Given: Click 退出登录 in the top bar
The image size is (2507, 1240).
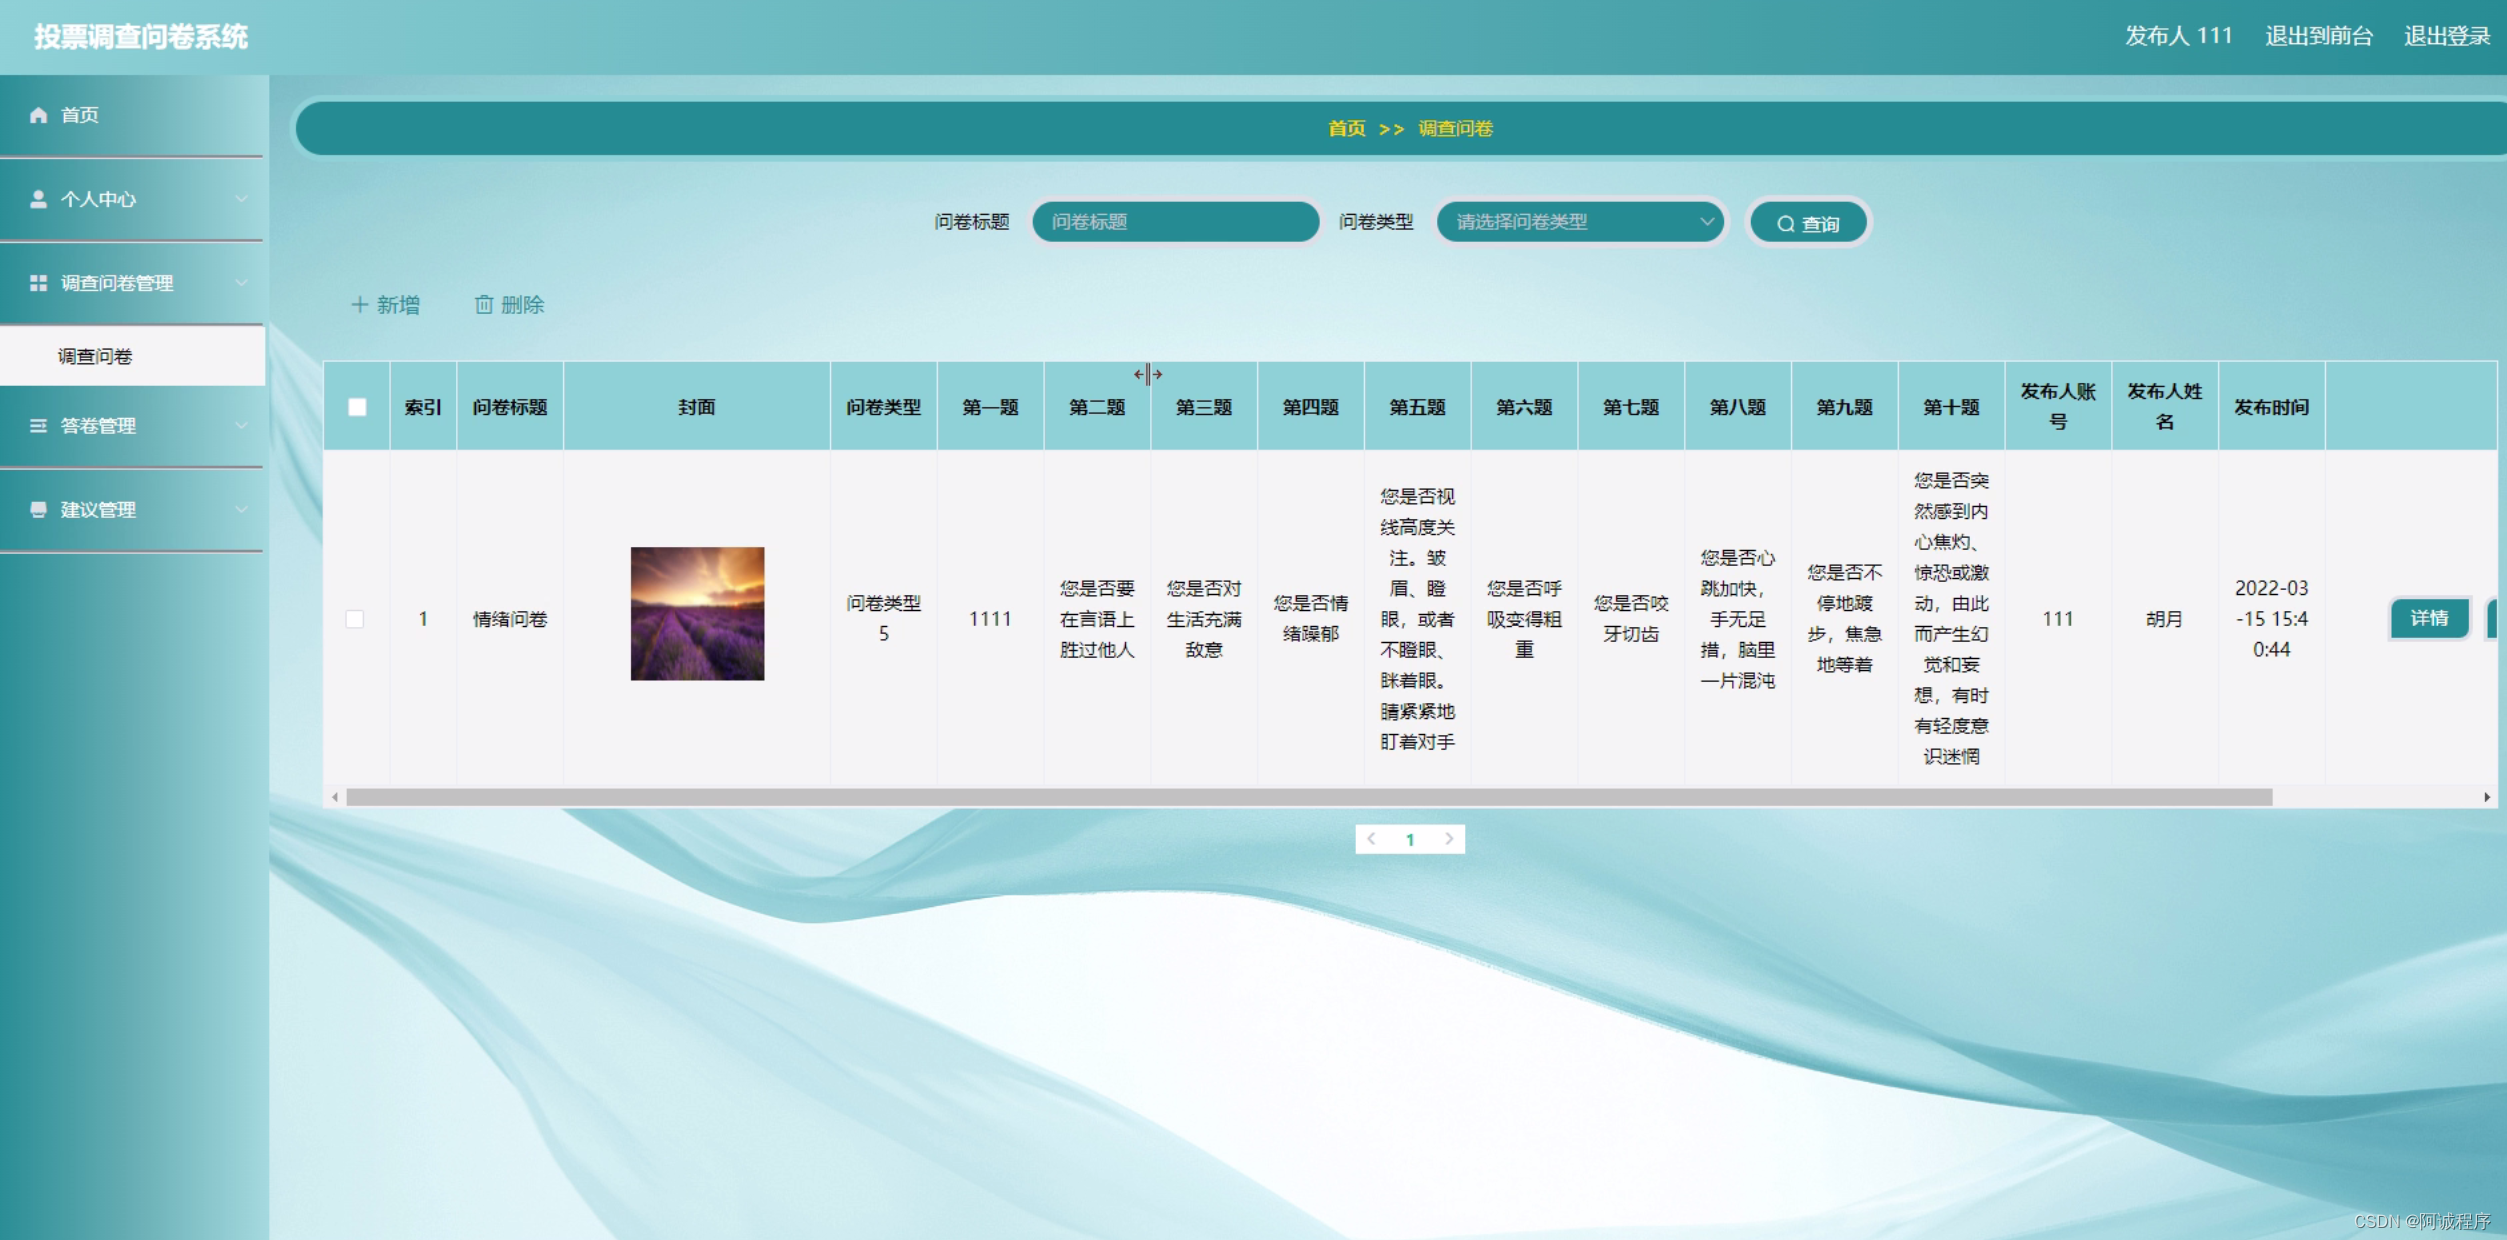Looking at the screenshot, I should coord(2447,36).
